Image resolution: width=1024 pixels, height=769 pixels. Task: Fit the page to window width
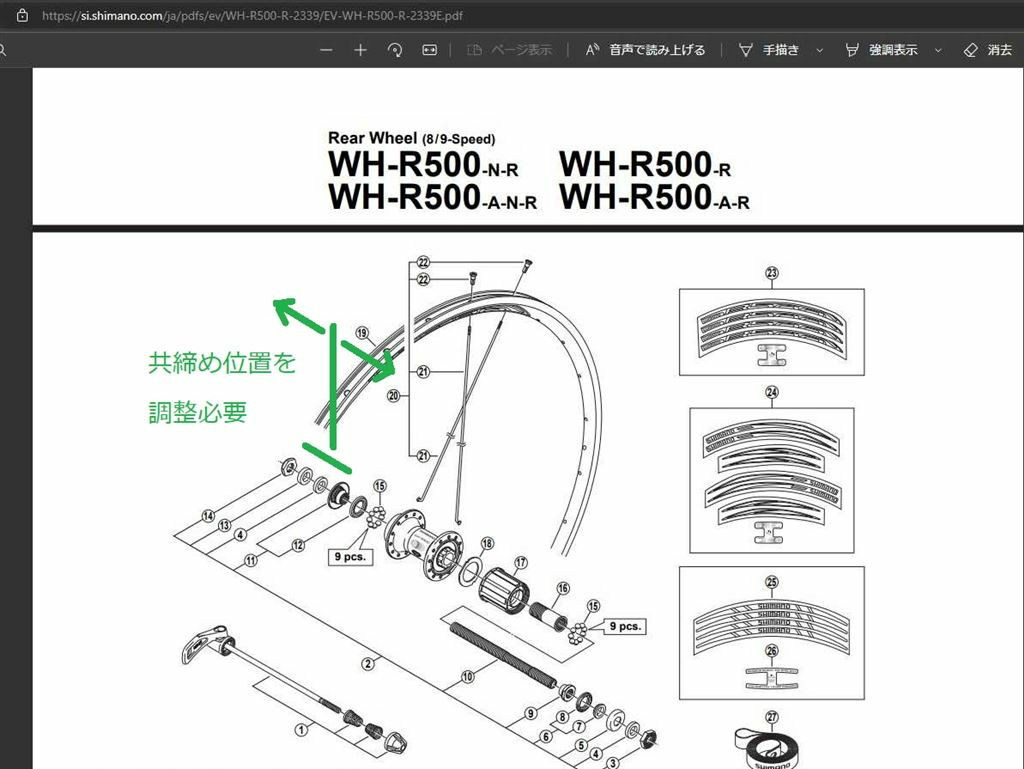pyautogui.click(x=430, y=50)
